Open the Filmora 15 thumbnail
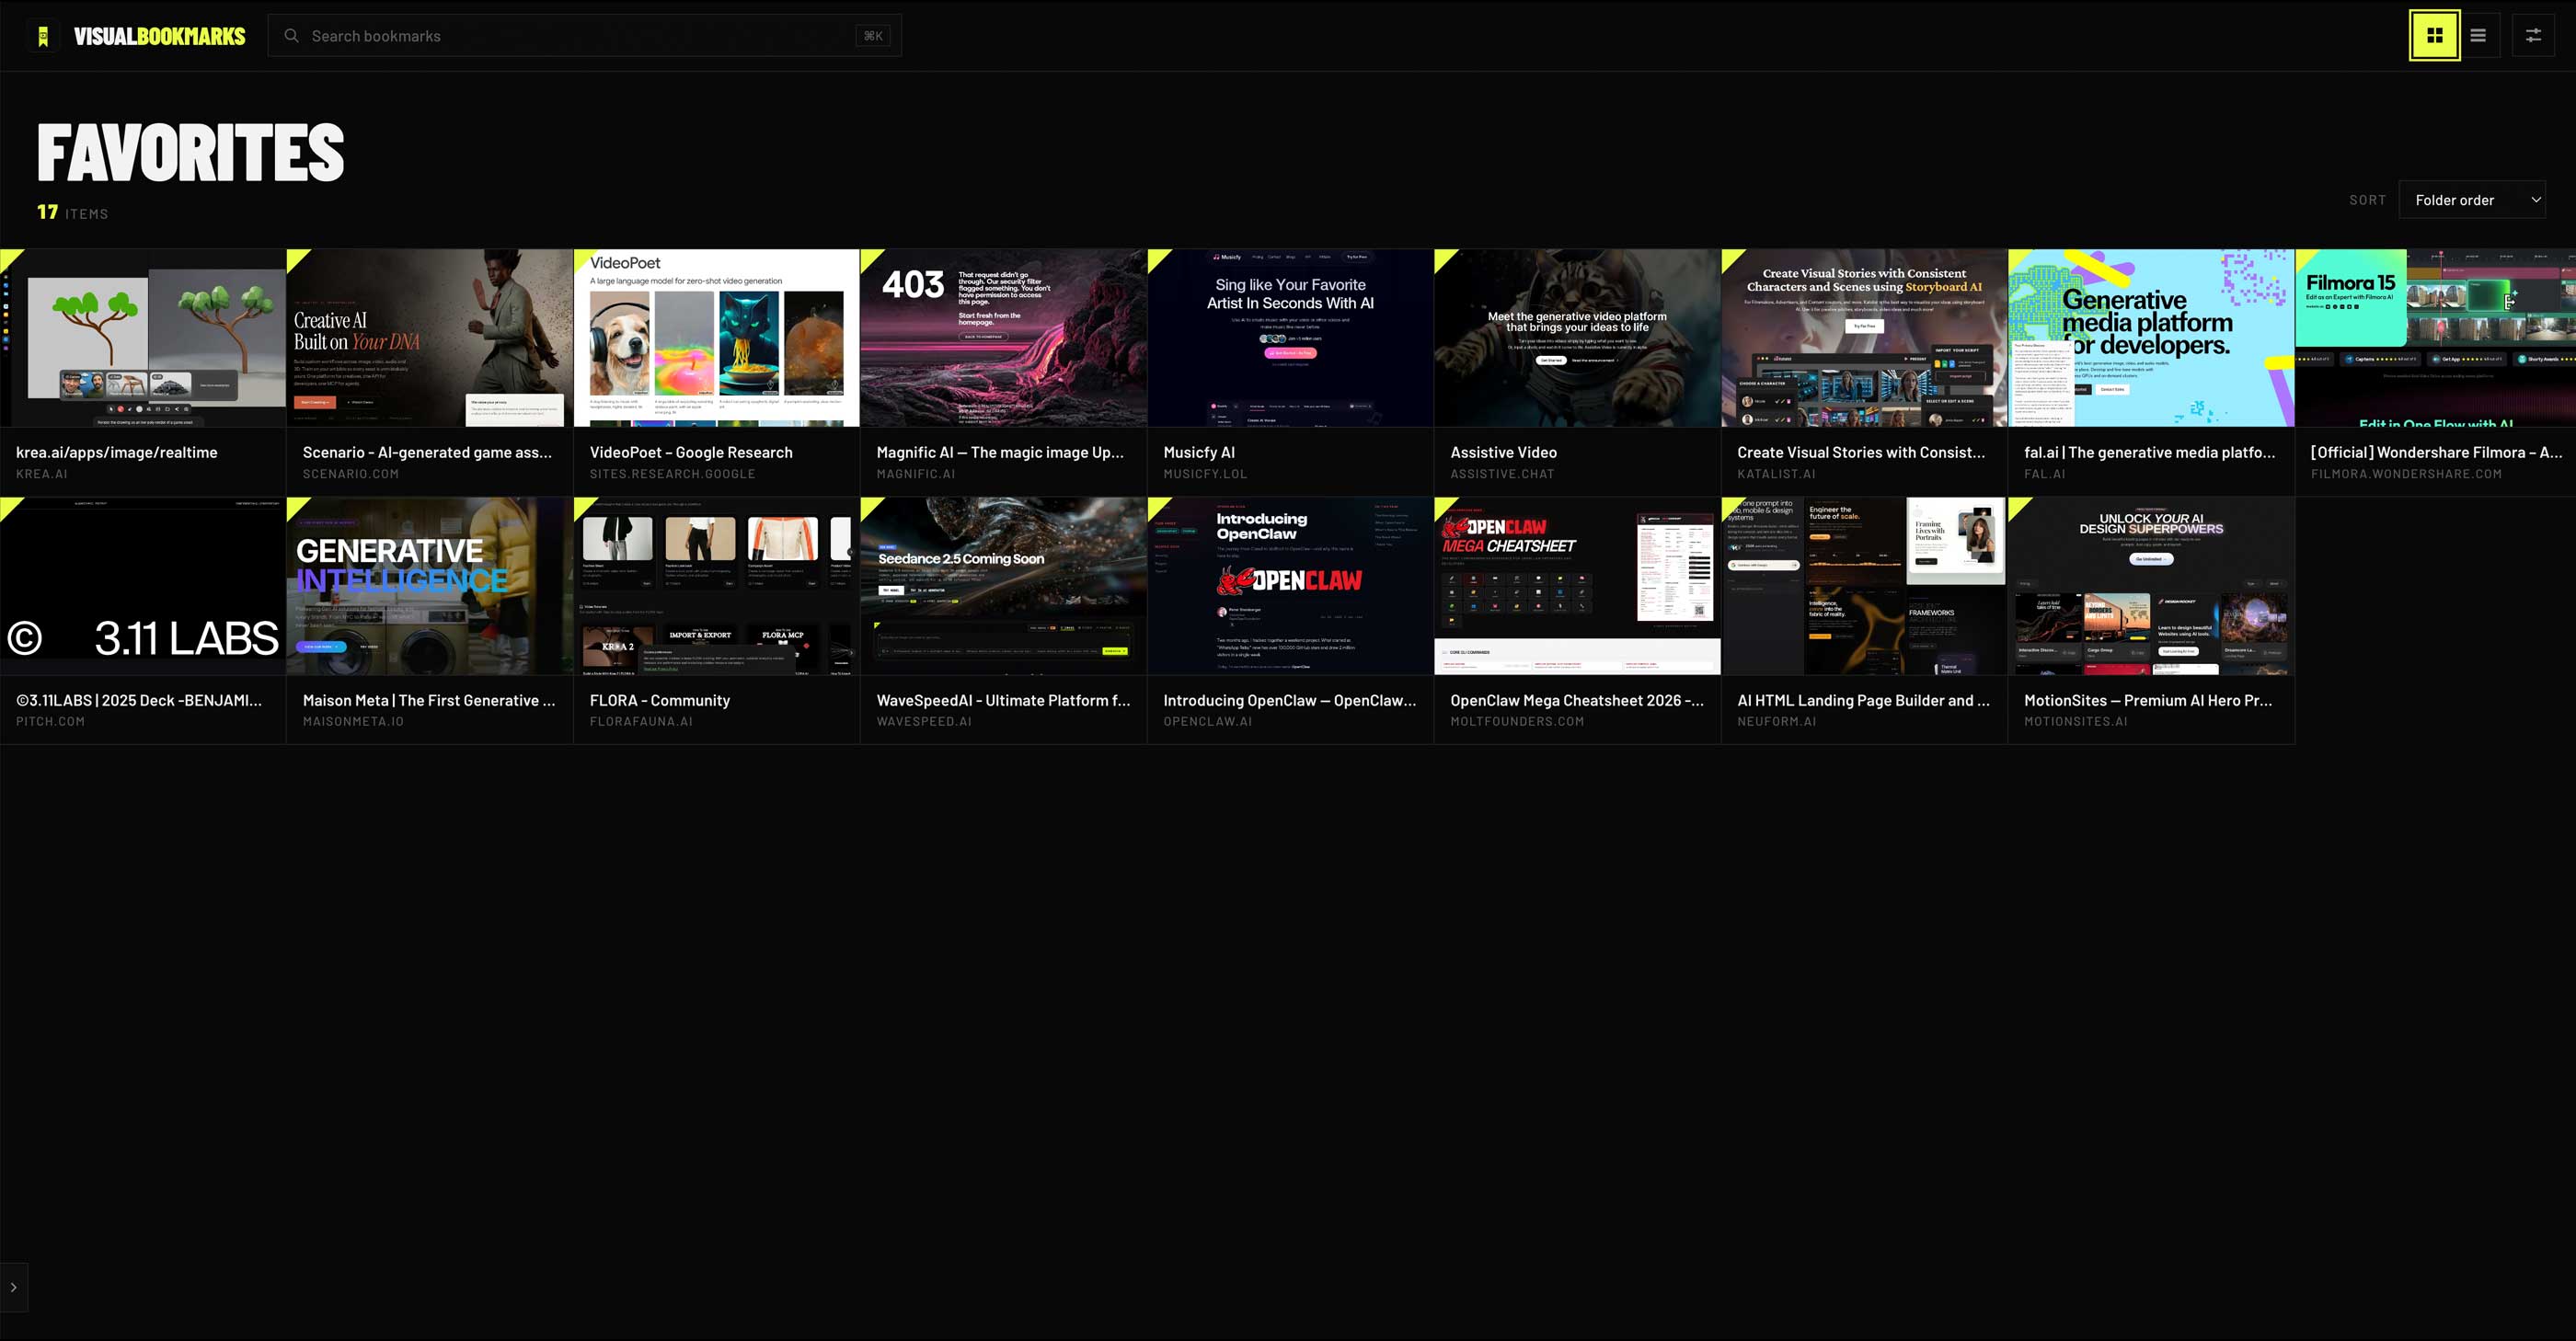This screenshot has height=1341, width=2576. 2436,338
